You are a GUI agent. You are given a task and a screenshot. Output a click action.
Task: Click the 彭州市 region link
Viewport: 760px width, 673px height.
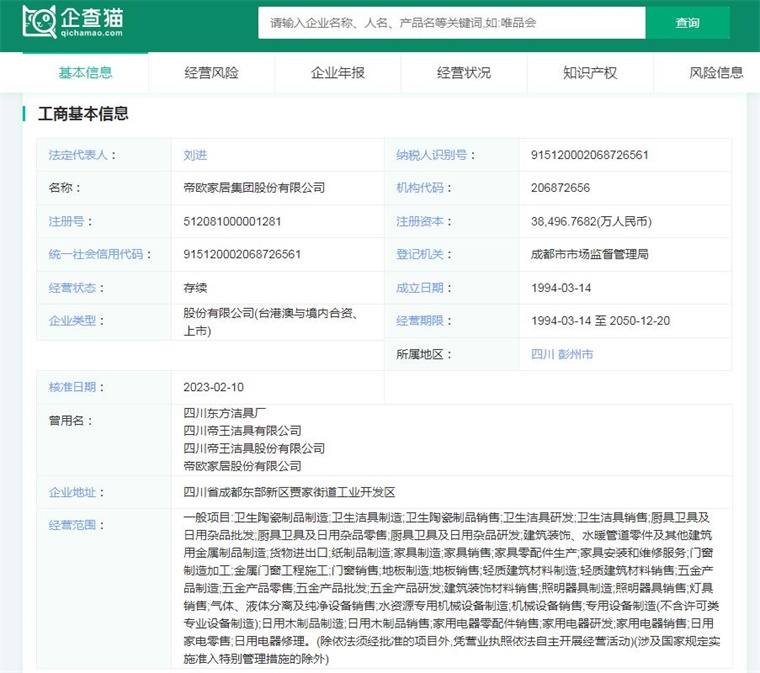[575, 354]
